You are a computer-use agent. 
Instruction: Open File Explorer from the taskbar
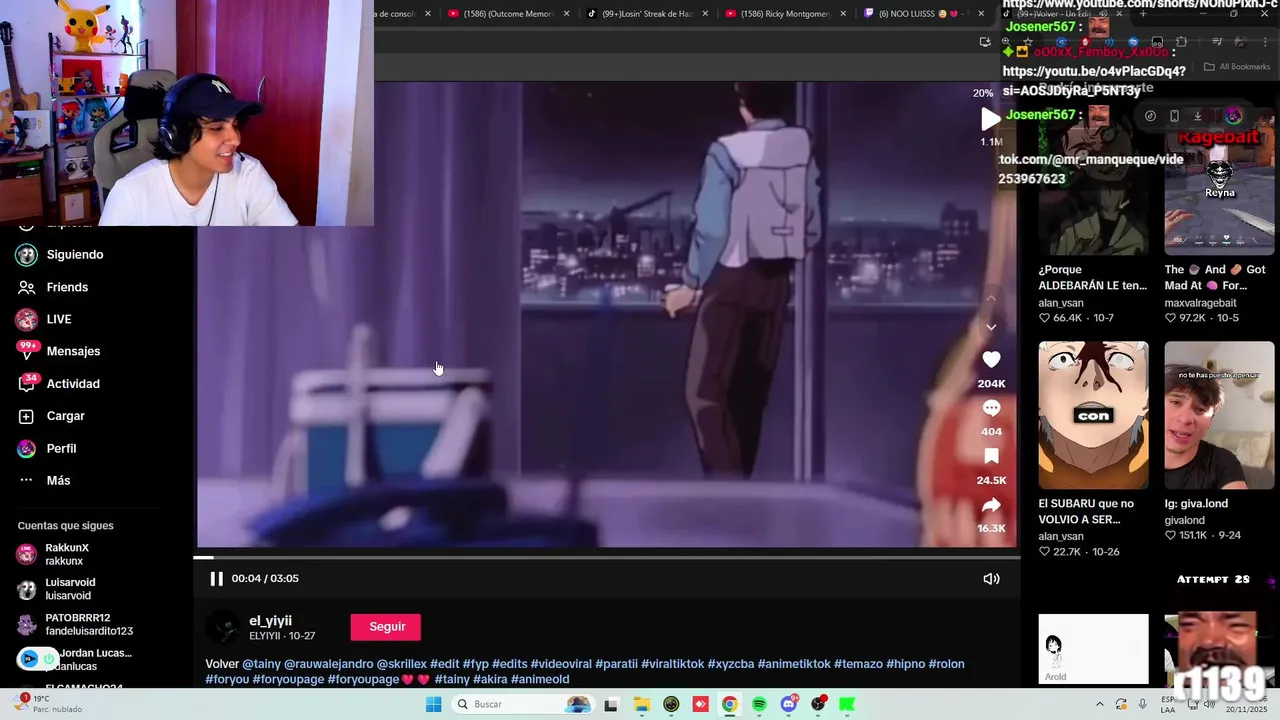click(641, 704)
